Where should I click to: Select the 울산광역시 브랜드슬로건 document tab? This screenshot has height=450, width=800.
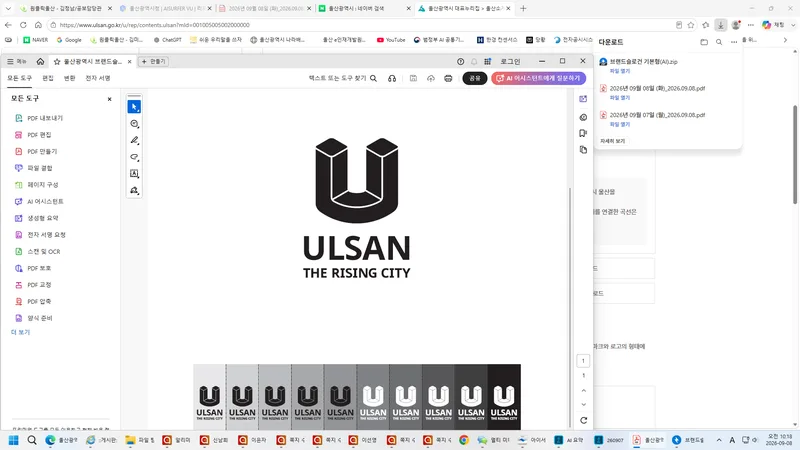coord(92,61)
